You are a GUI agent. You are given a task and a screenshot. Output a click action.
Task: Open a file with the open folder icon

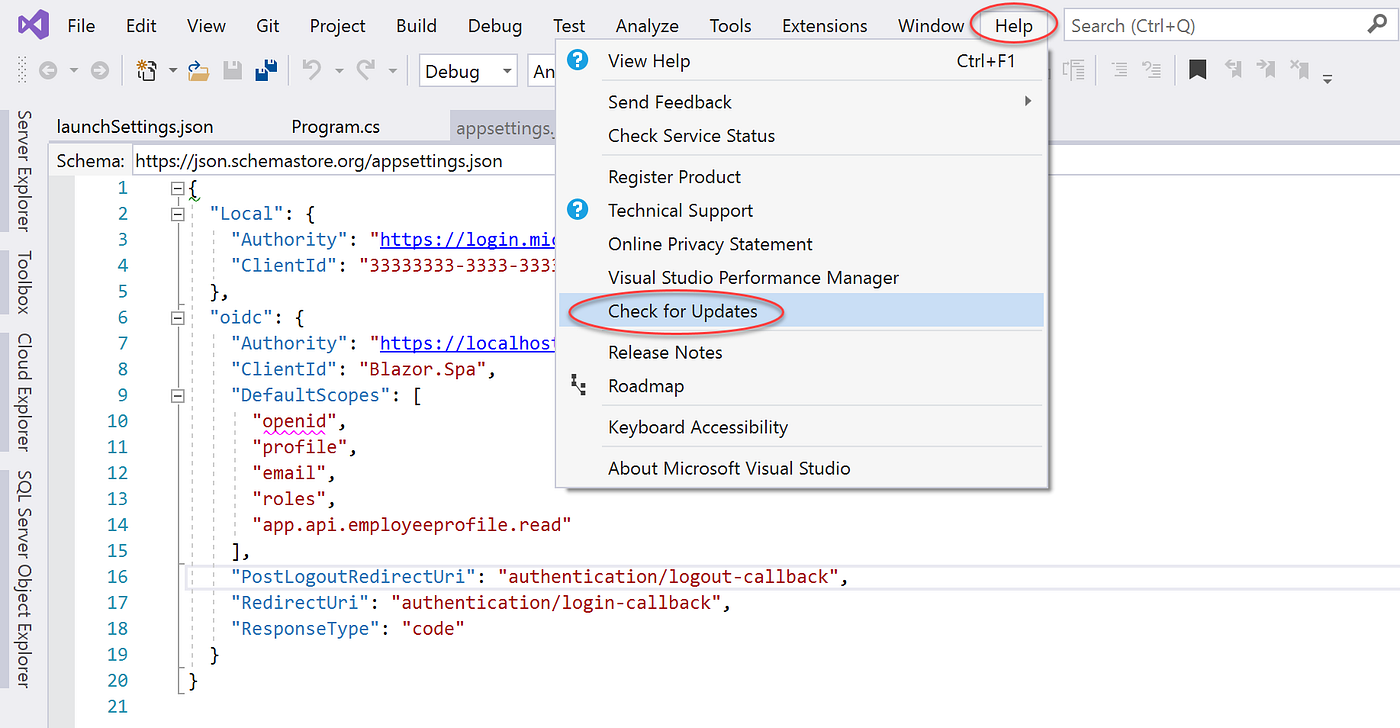point(198,69)
